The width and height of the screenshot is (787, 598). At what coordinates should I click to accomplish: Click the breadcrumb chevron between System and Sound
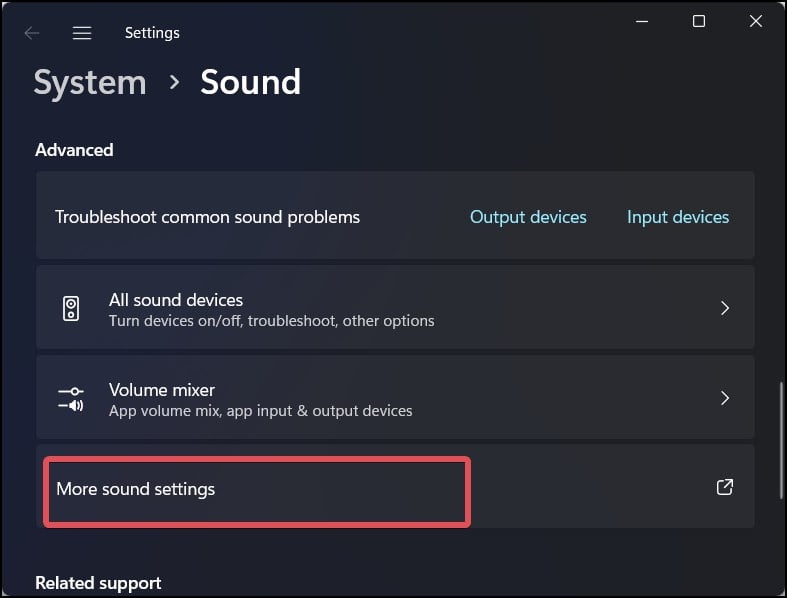pyautogui.click(x=174, y=82)
